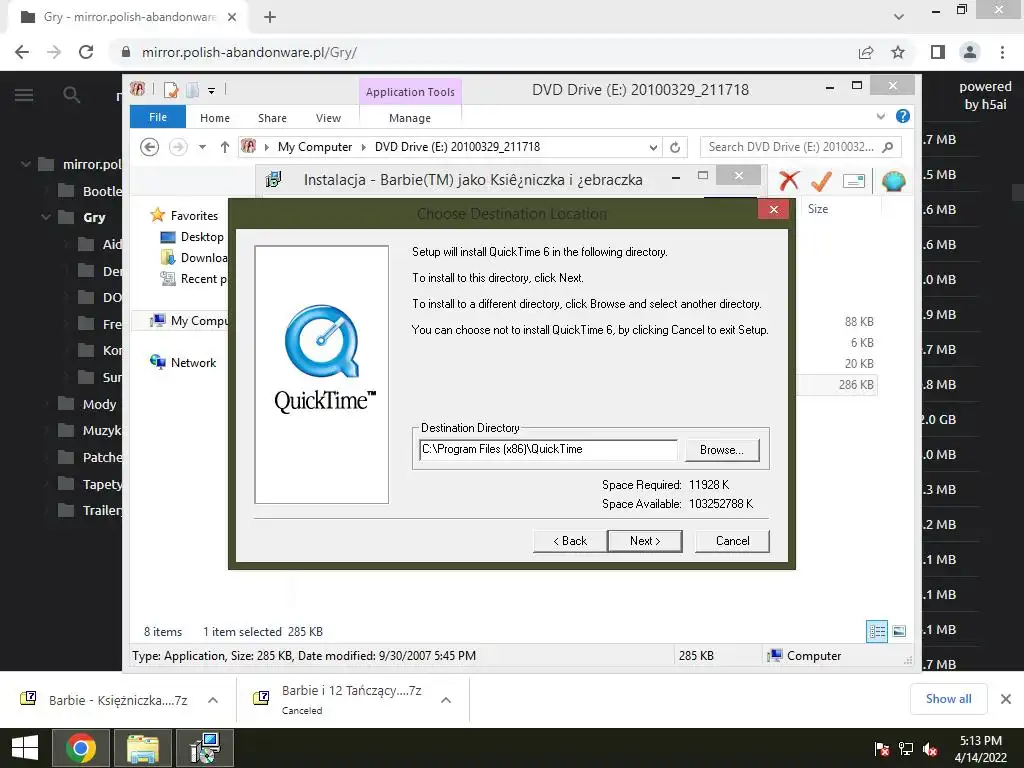Click My Computer in breadcrumb path
Image resolution: width=1024 pixels, height=768 pixels.
[315, 147]
